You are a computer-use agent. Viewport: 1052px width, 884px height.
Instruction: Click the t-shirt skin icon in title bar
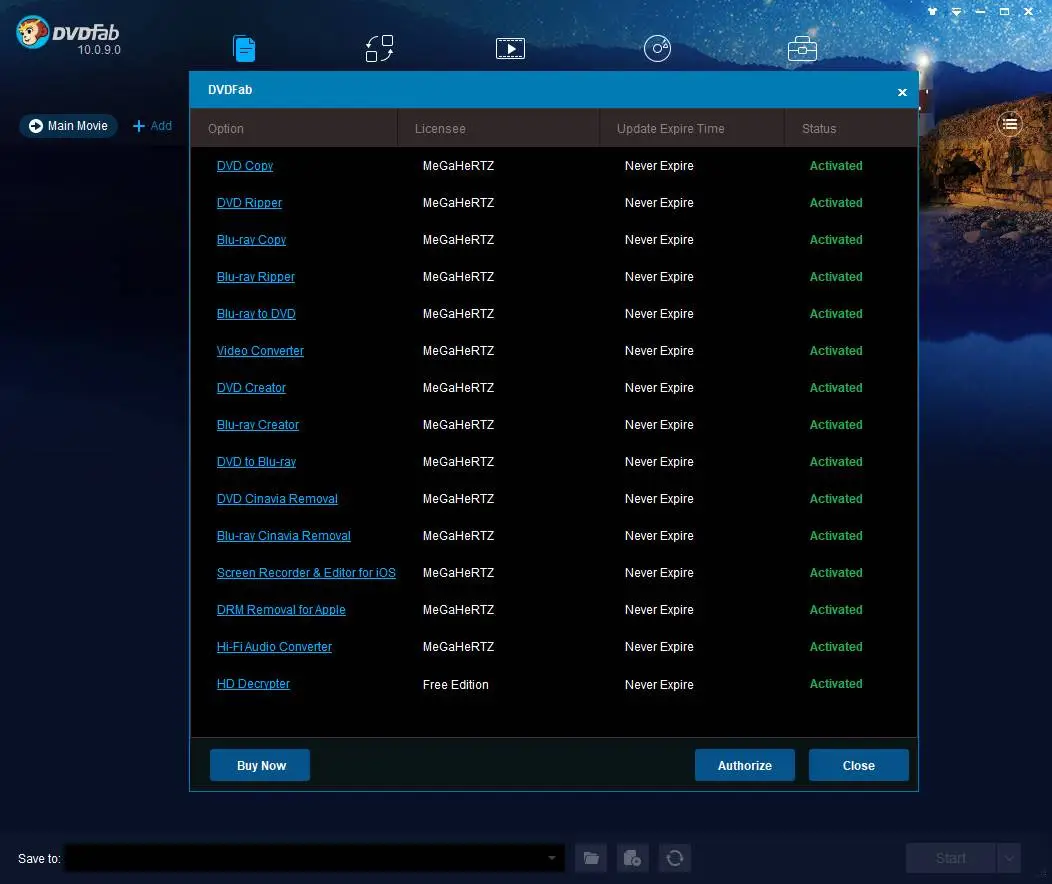[x=933, y=11]
